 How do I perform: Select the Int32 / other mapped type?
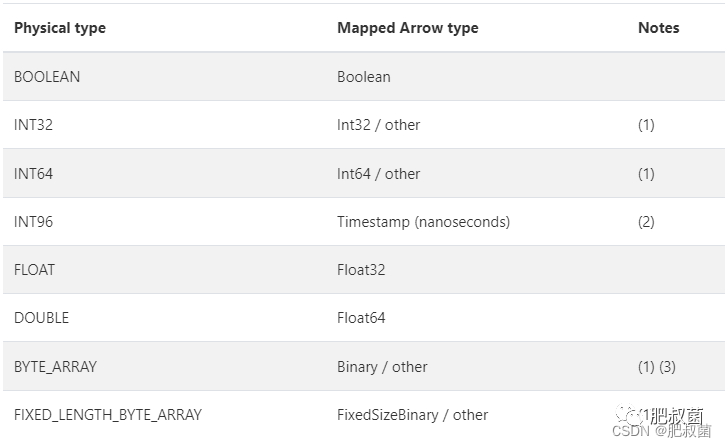378,125
